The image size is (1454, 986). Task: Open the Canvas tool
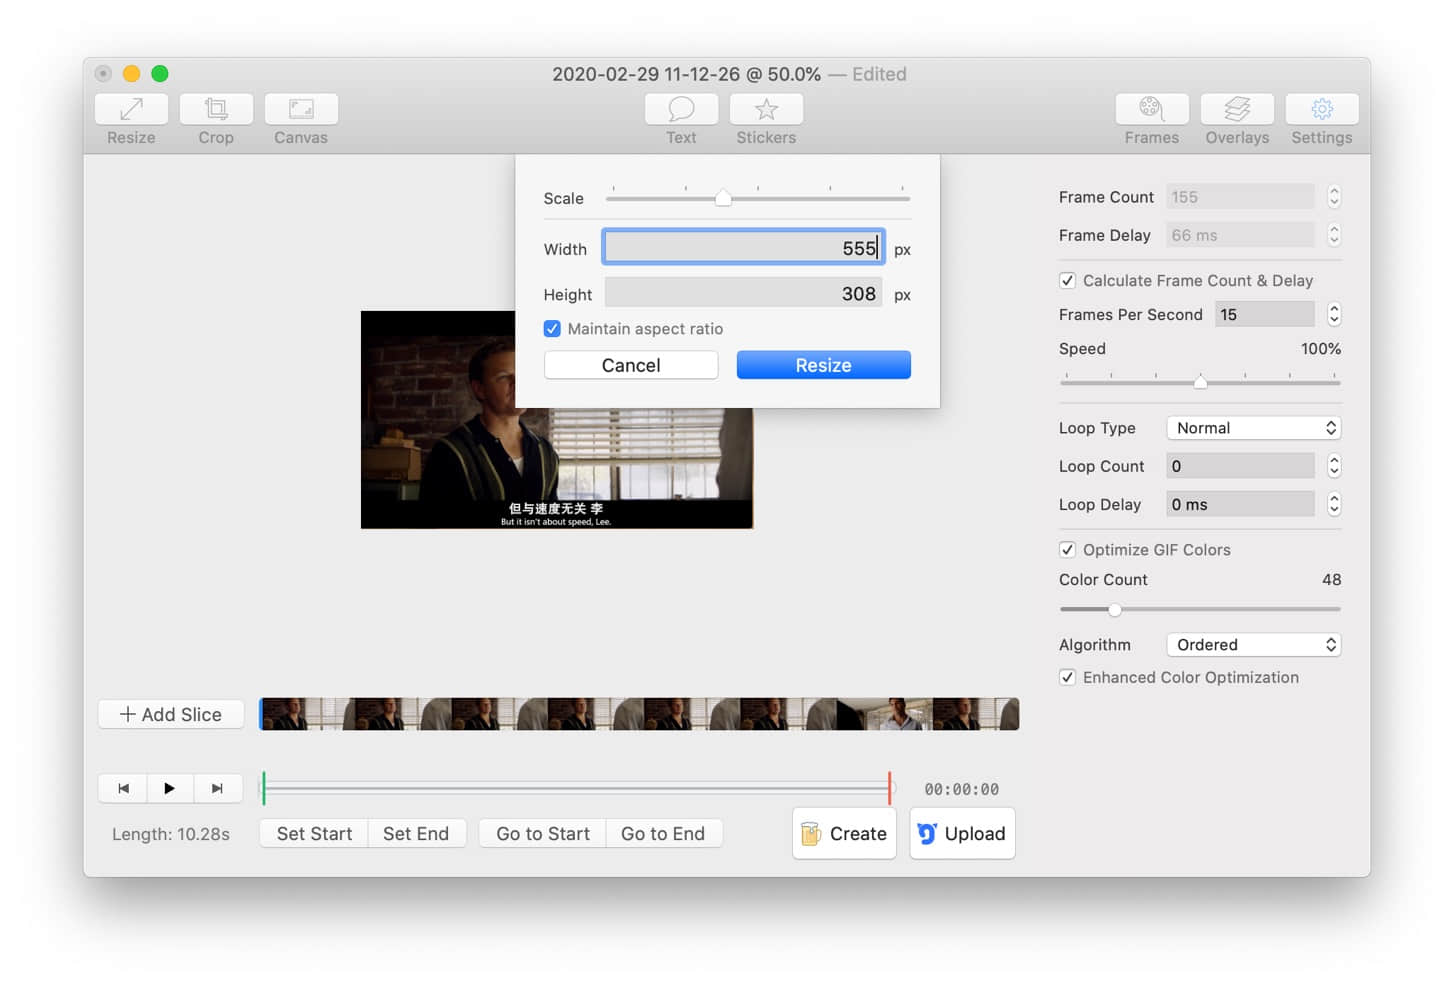click(301, 109)
